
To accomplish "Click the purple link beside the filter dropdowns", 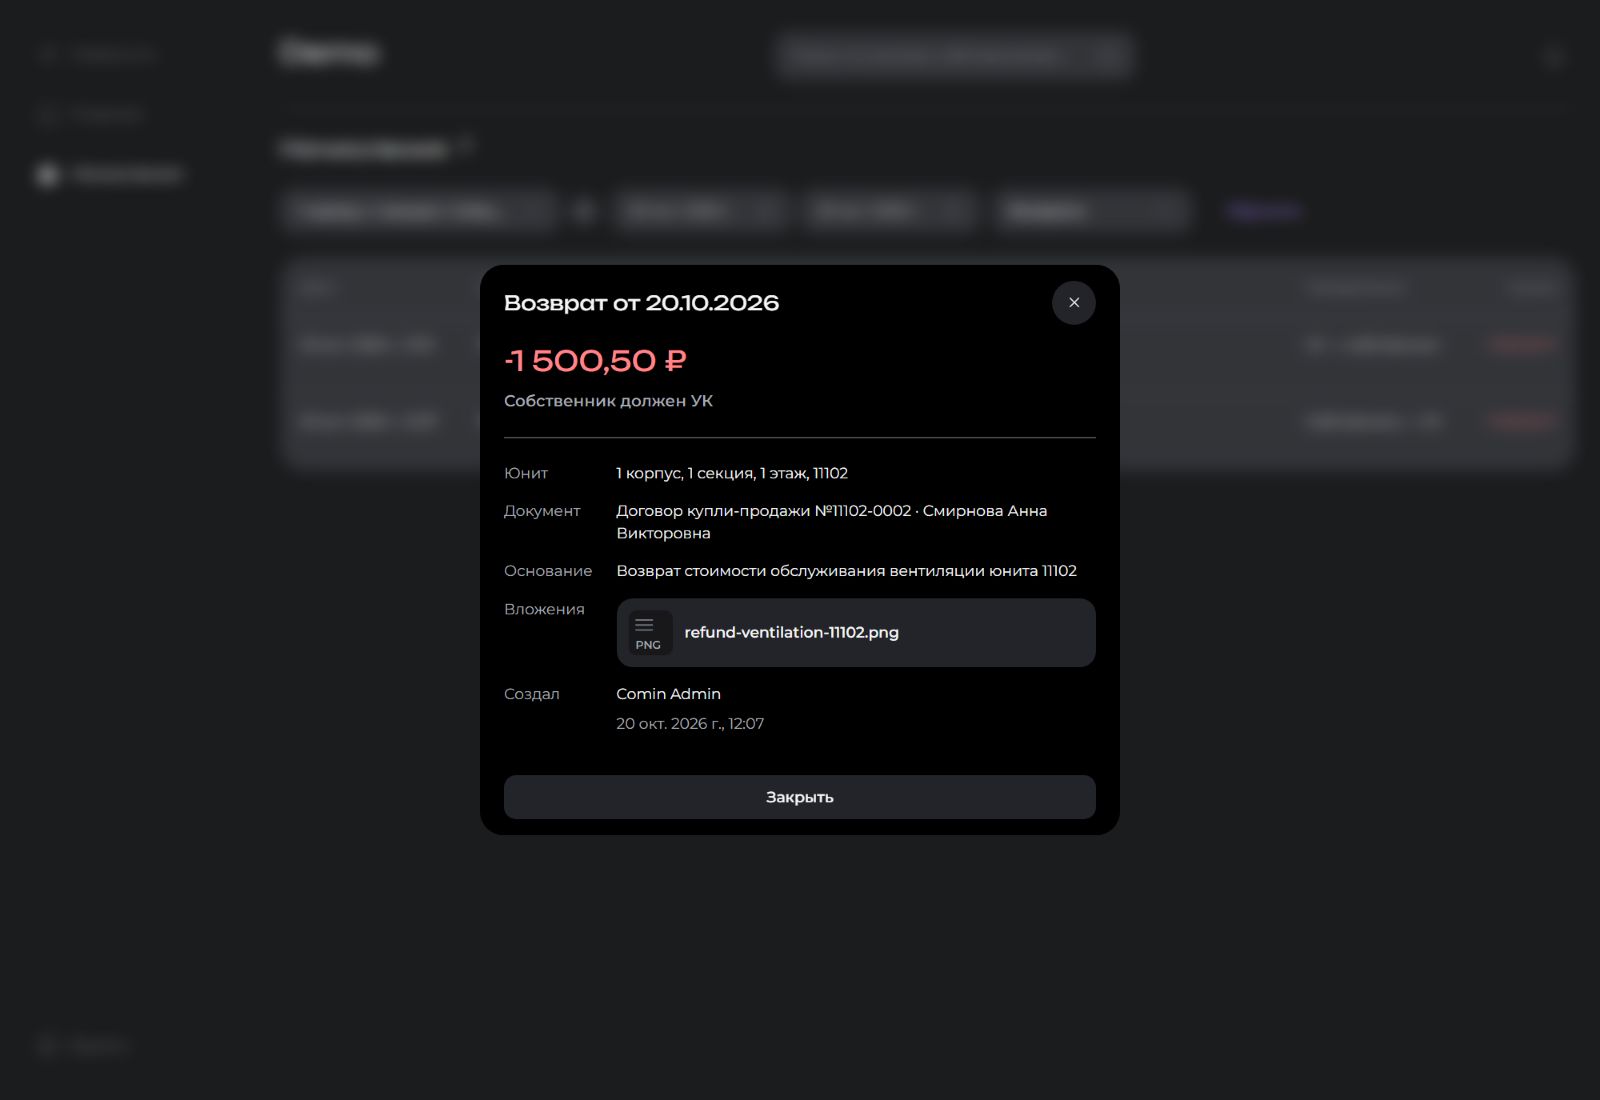I will tap(1264, 211).
